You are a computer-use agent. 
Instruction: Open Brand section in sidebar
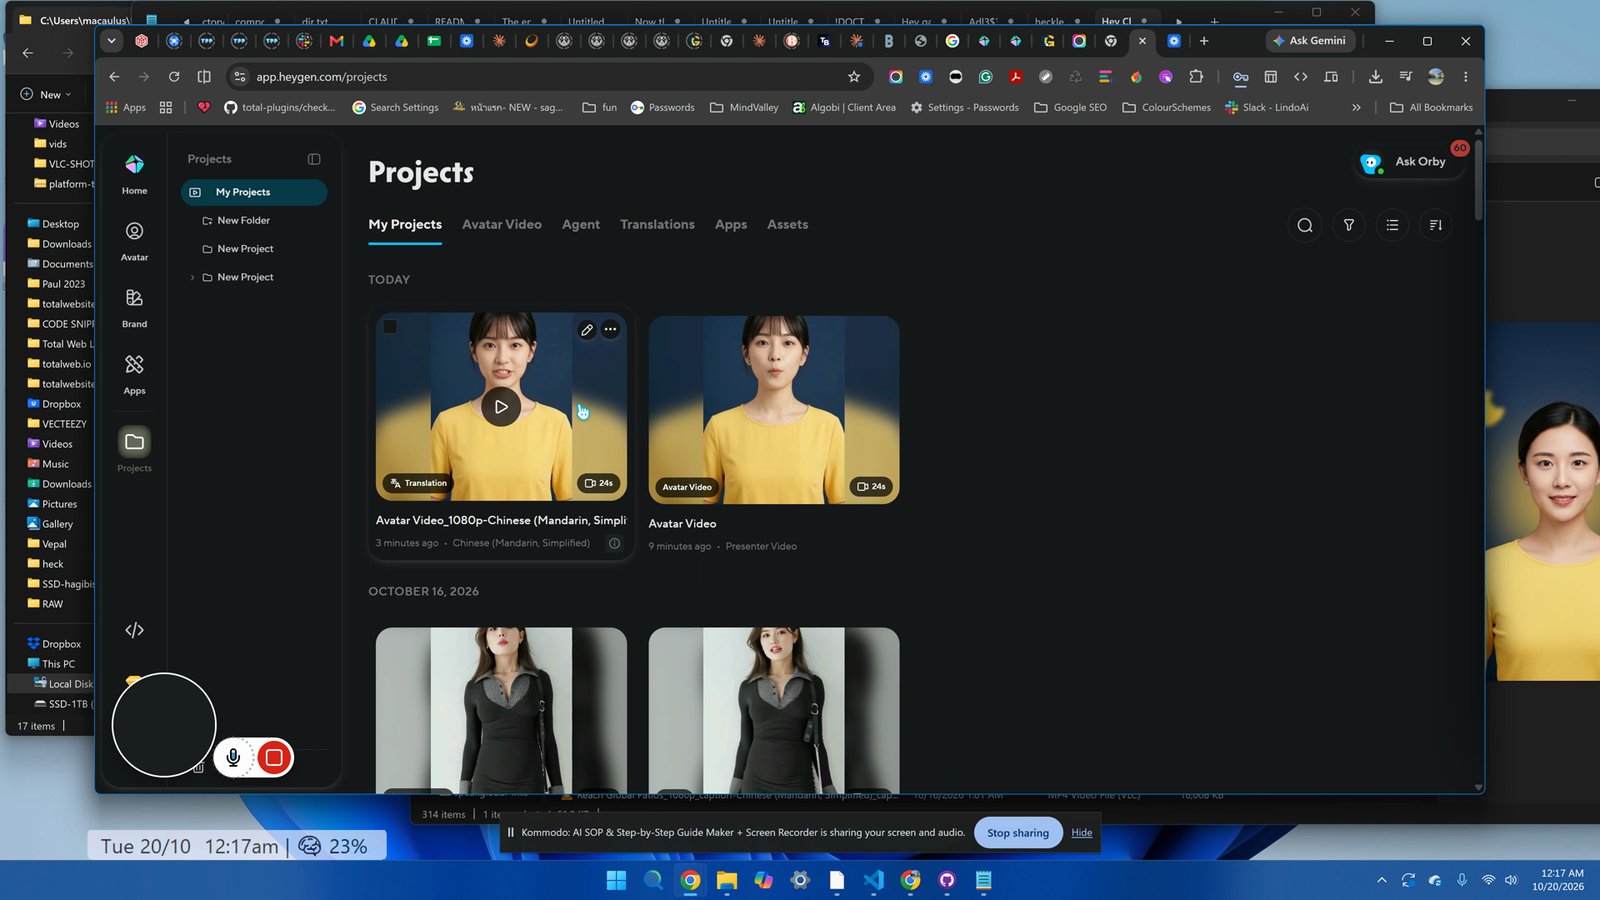click(x=134, y=308)
